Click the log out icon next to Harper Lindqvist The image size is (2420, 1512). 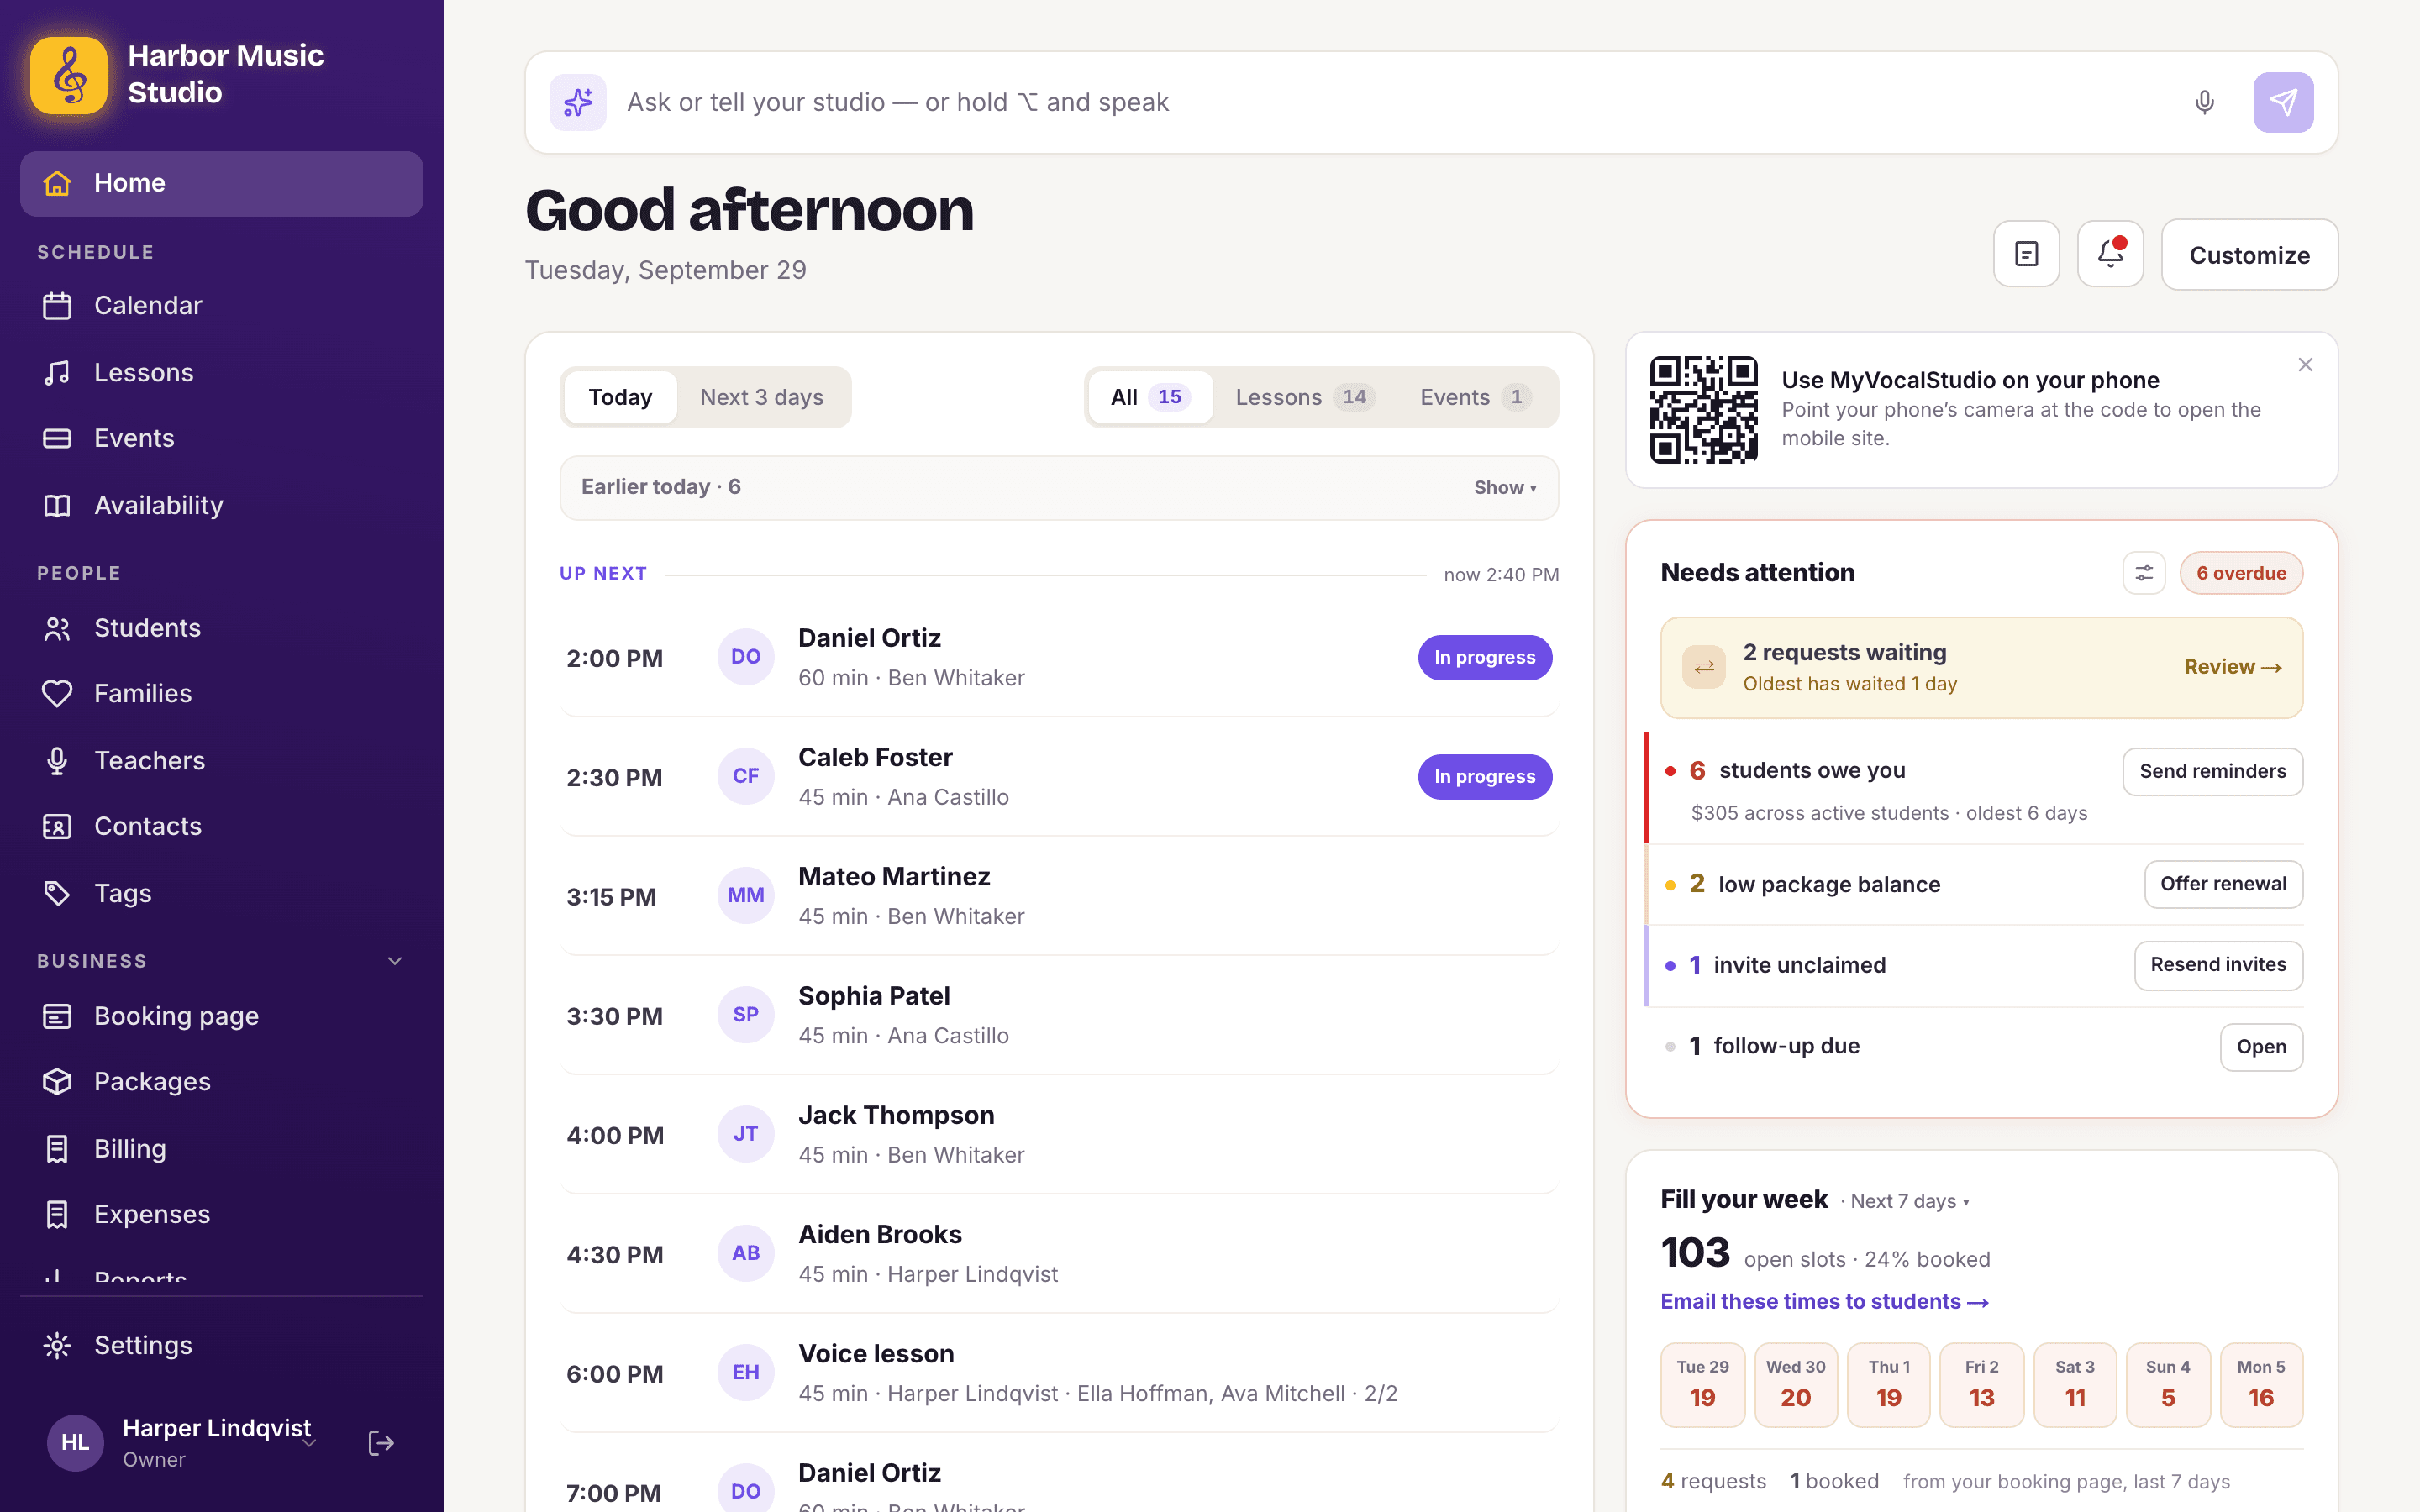tap(381, 1442)
